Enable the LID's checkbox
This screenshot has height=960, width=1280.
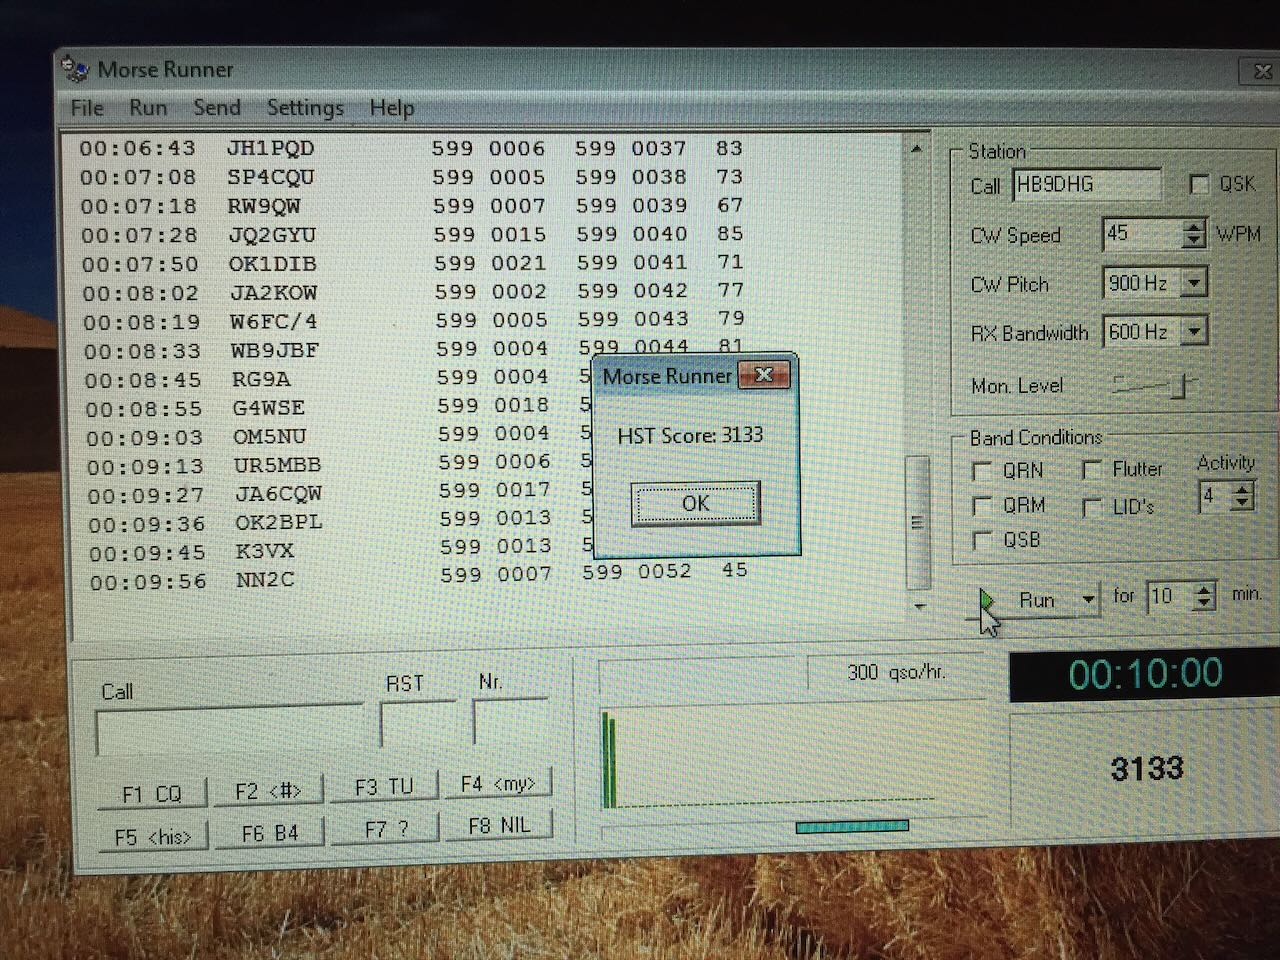[x=1092, y=507]
